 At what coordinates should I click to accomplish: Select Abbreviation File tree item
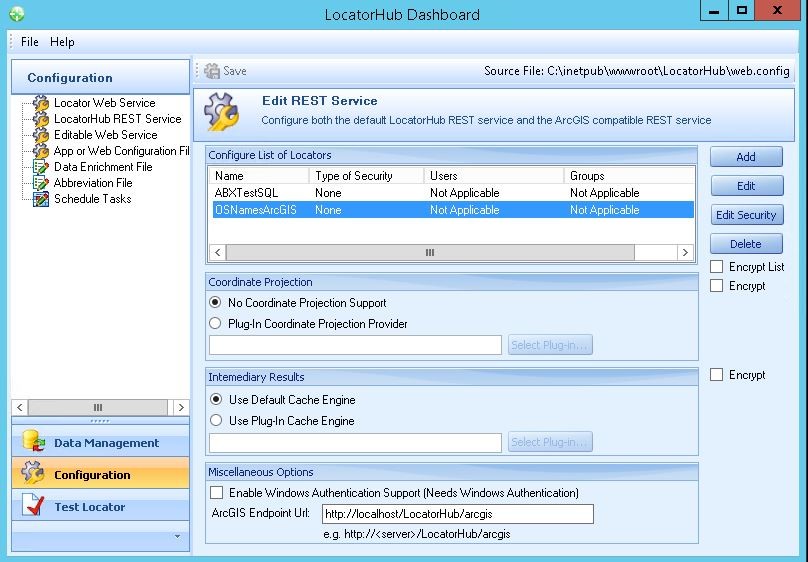[x=93, y=183]
